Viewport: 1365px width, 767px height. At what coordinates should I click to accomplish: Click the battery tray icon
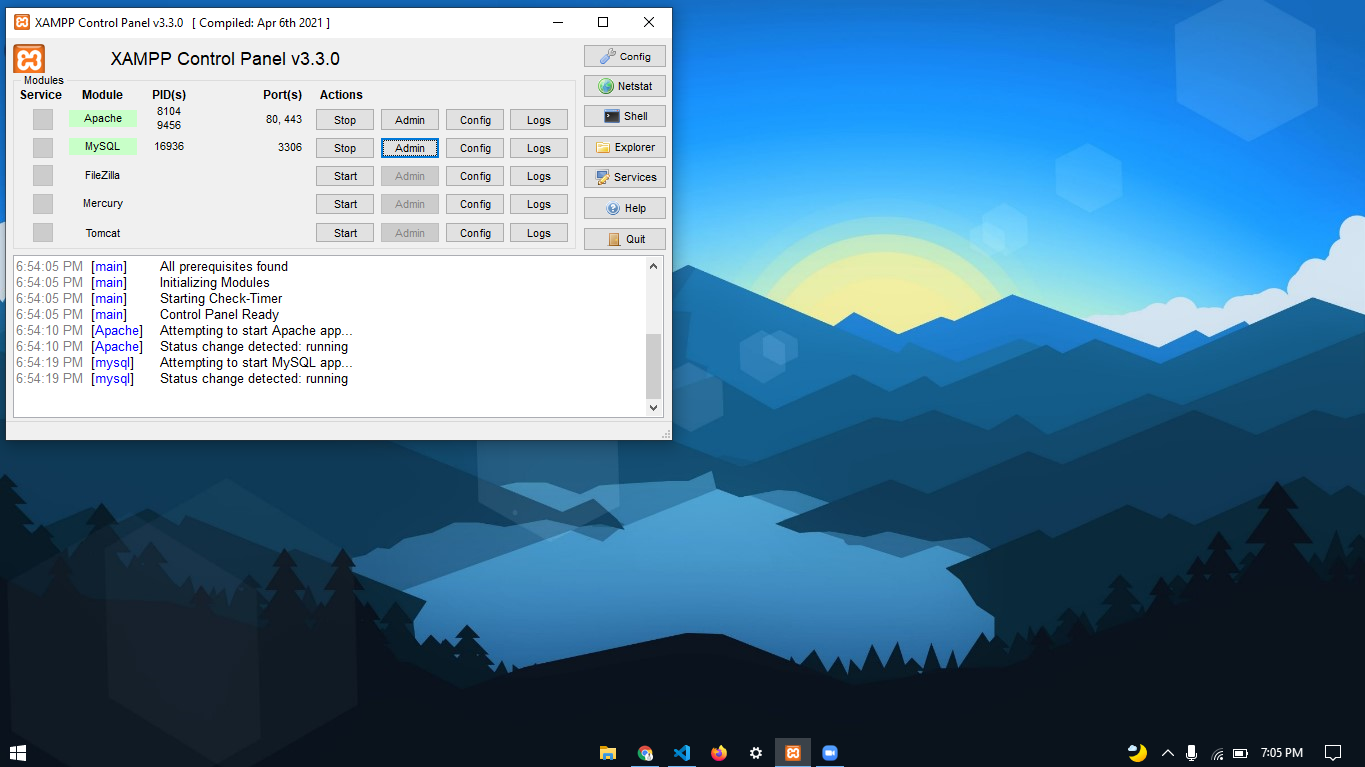coord(1240,753)
